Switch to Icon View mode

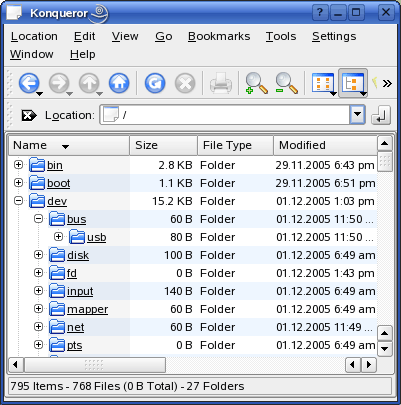coord(323,83)
